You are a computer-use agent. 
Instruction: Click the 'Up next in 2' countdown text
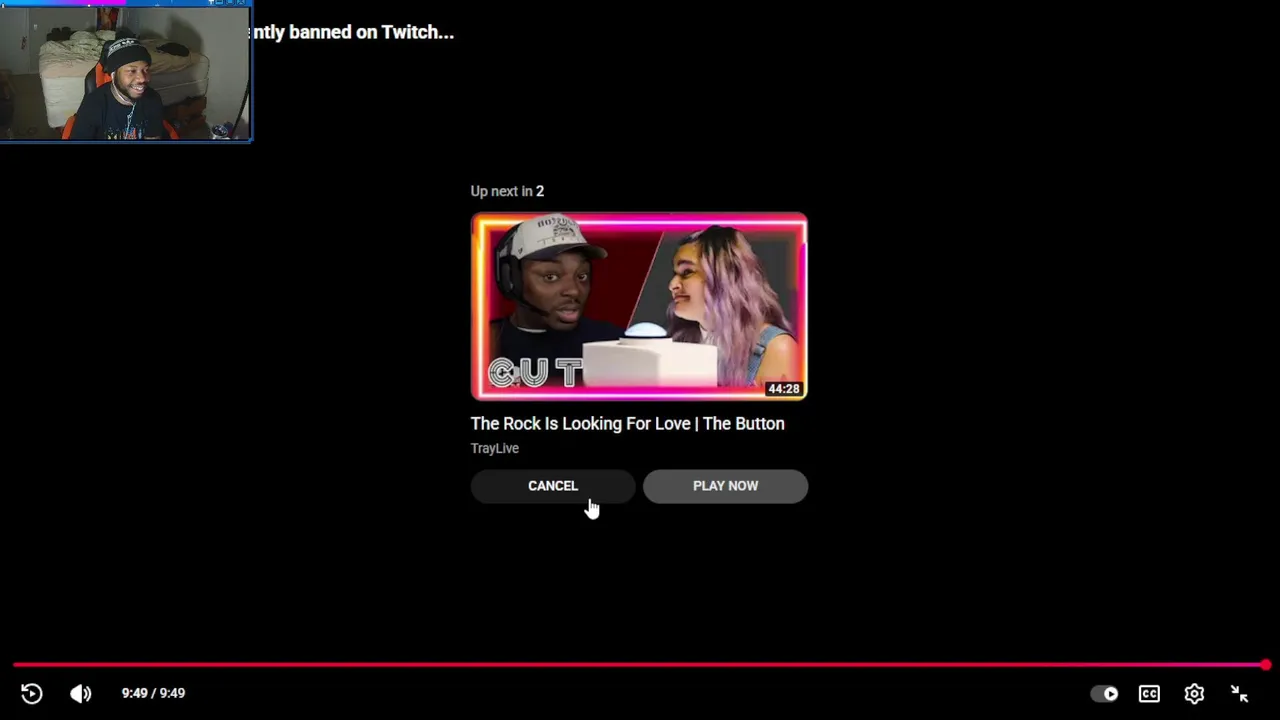[507, 191]
